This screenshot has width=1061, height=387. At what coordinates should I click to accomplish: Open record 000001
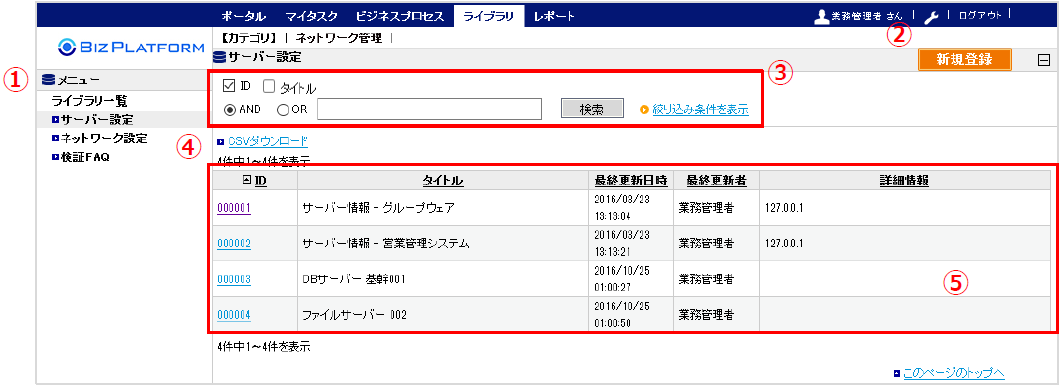234,208
